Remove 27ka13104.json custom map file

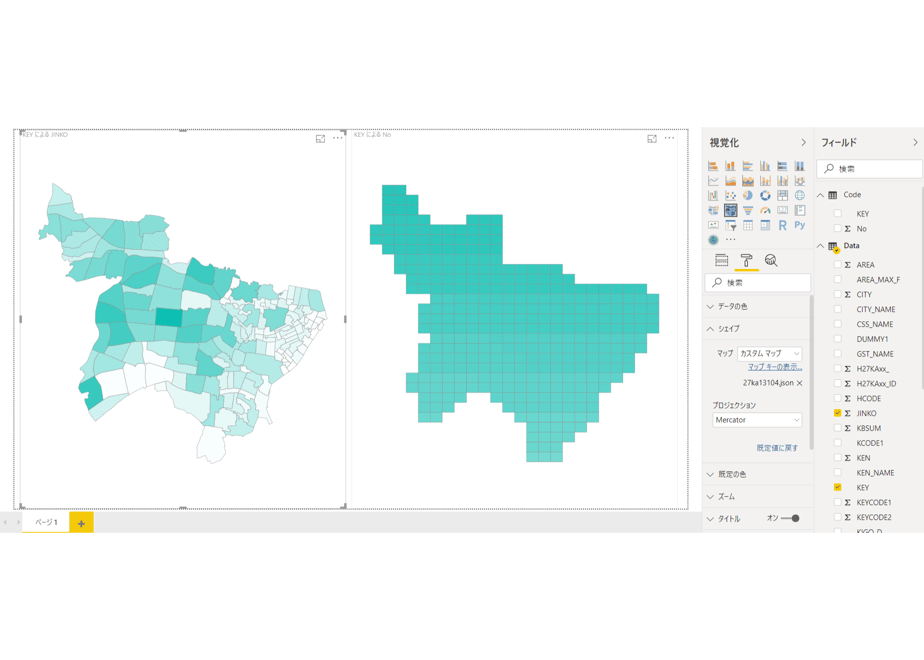800,383
